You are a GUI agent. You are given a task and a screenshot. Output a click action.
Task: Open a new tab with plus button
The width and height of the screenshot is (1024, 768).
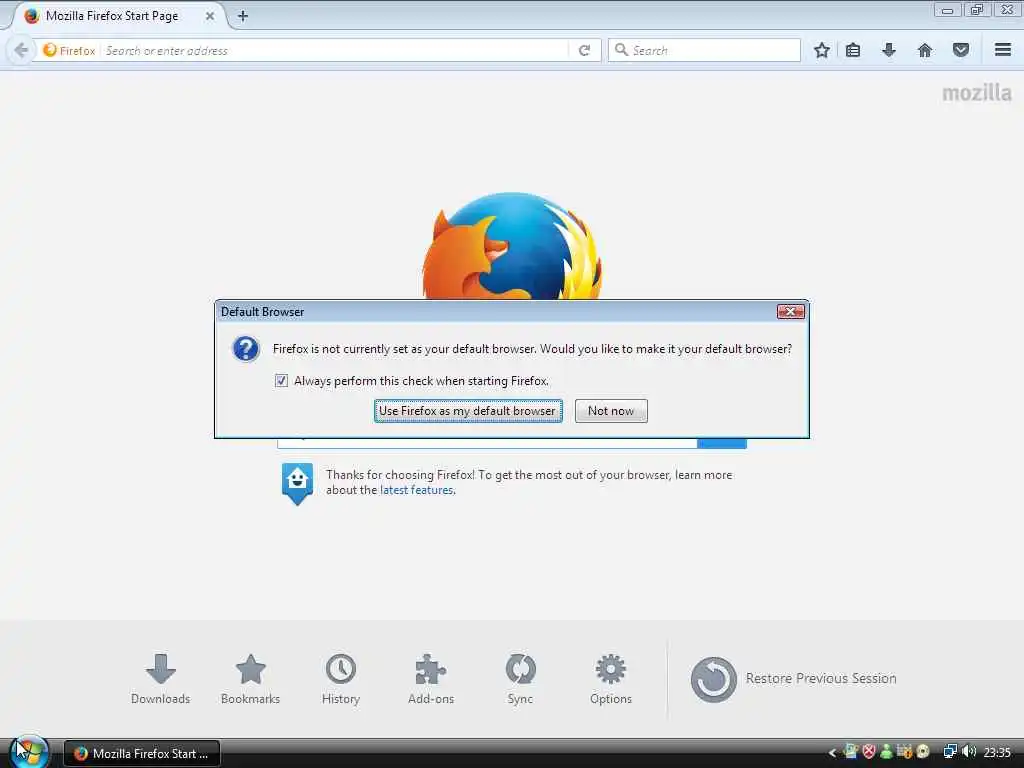243,16
